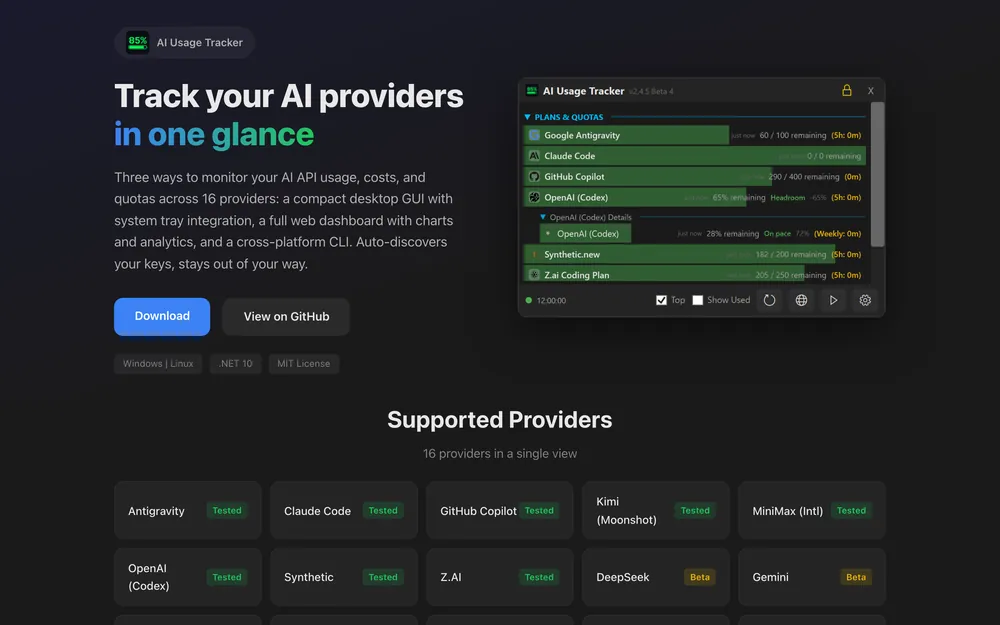
Task: Select the Z.AI provider card
Action: click(x=500, y=577)
